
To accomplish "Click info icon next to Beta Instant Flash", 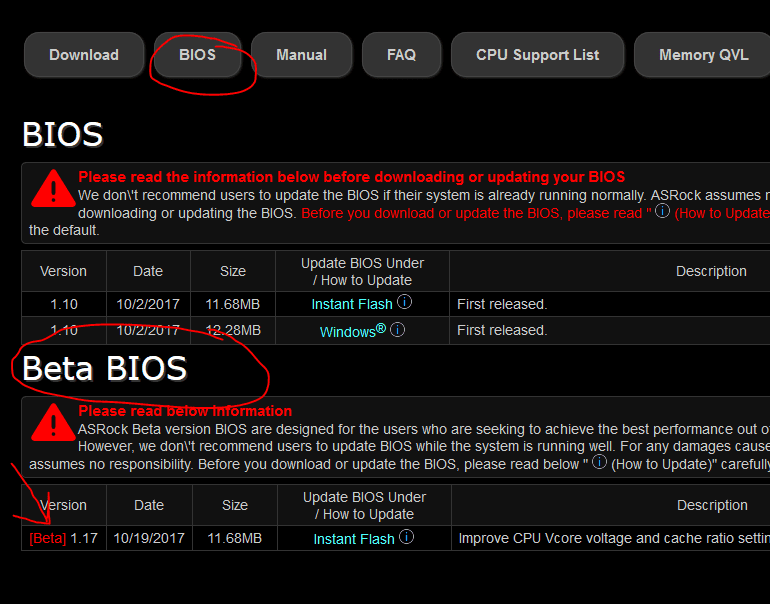I will [x=406, y=536].
